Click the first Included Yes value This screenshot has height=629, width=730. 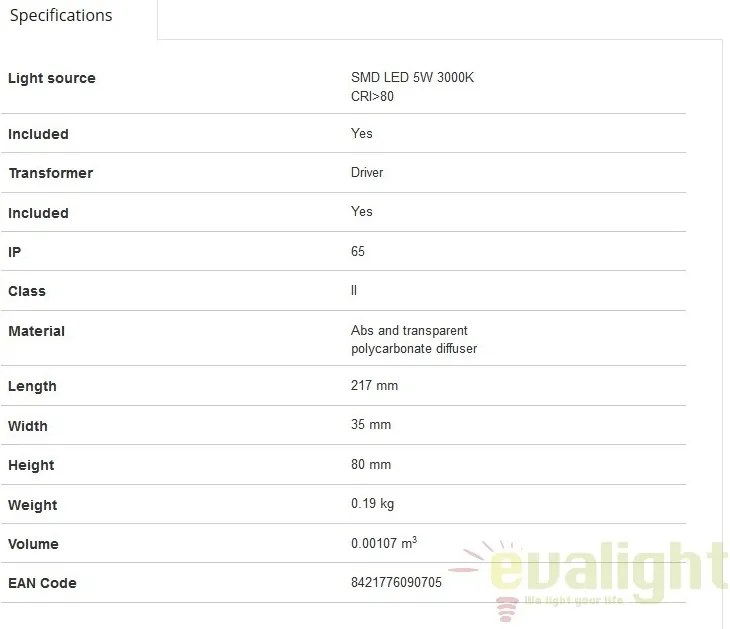coord(362,134)
